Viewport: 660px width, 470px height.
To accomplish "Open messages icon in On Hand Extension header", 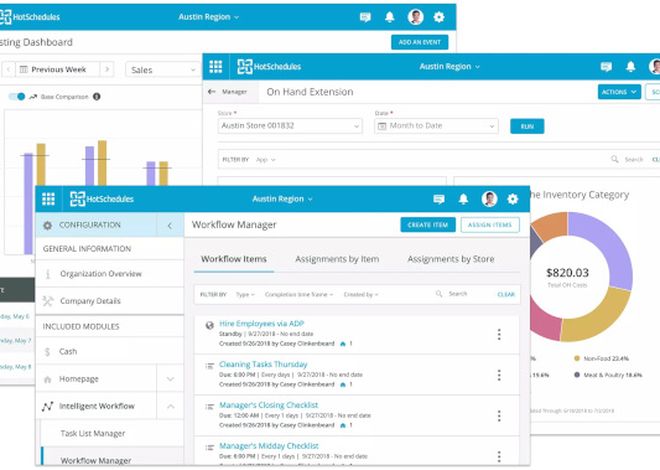I will [x=606, y=66].
